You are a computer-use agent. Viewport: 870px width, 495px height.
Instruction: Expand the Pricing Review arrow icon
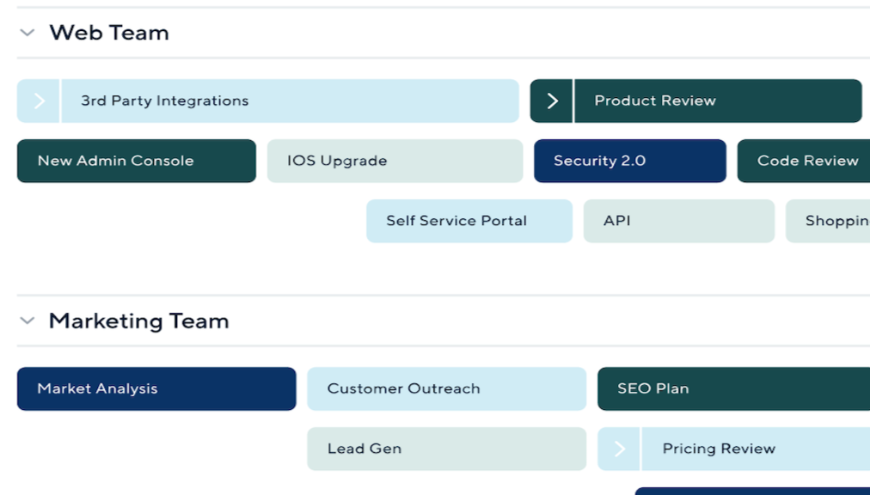point(619,449)
